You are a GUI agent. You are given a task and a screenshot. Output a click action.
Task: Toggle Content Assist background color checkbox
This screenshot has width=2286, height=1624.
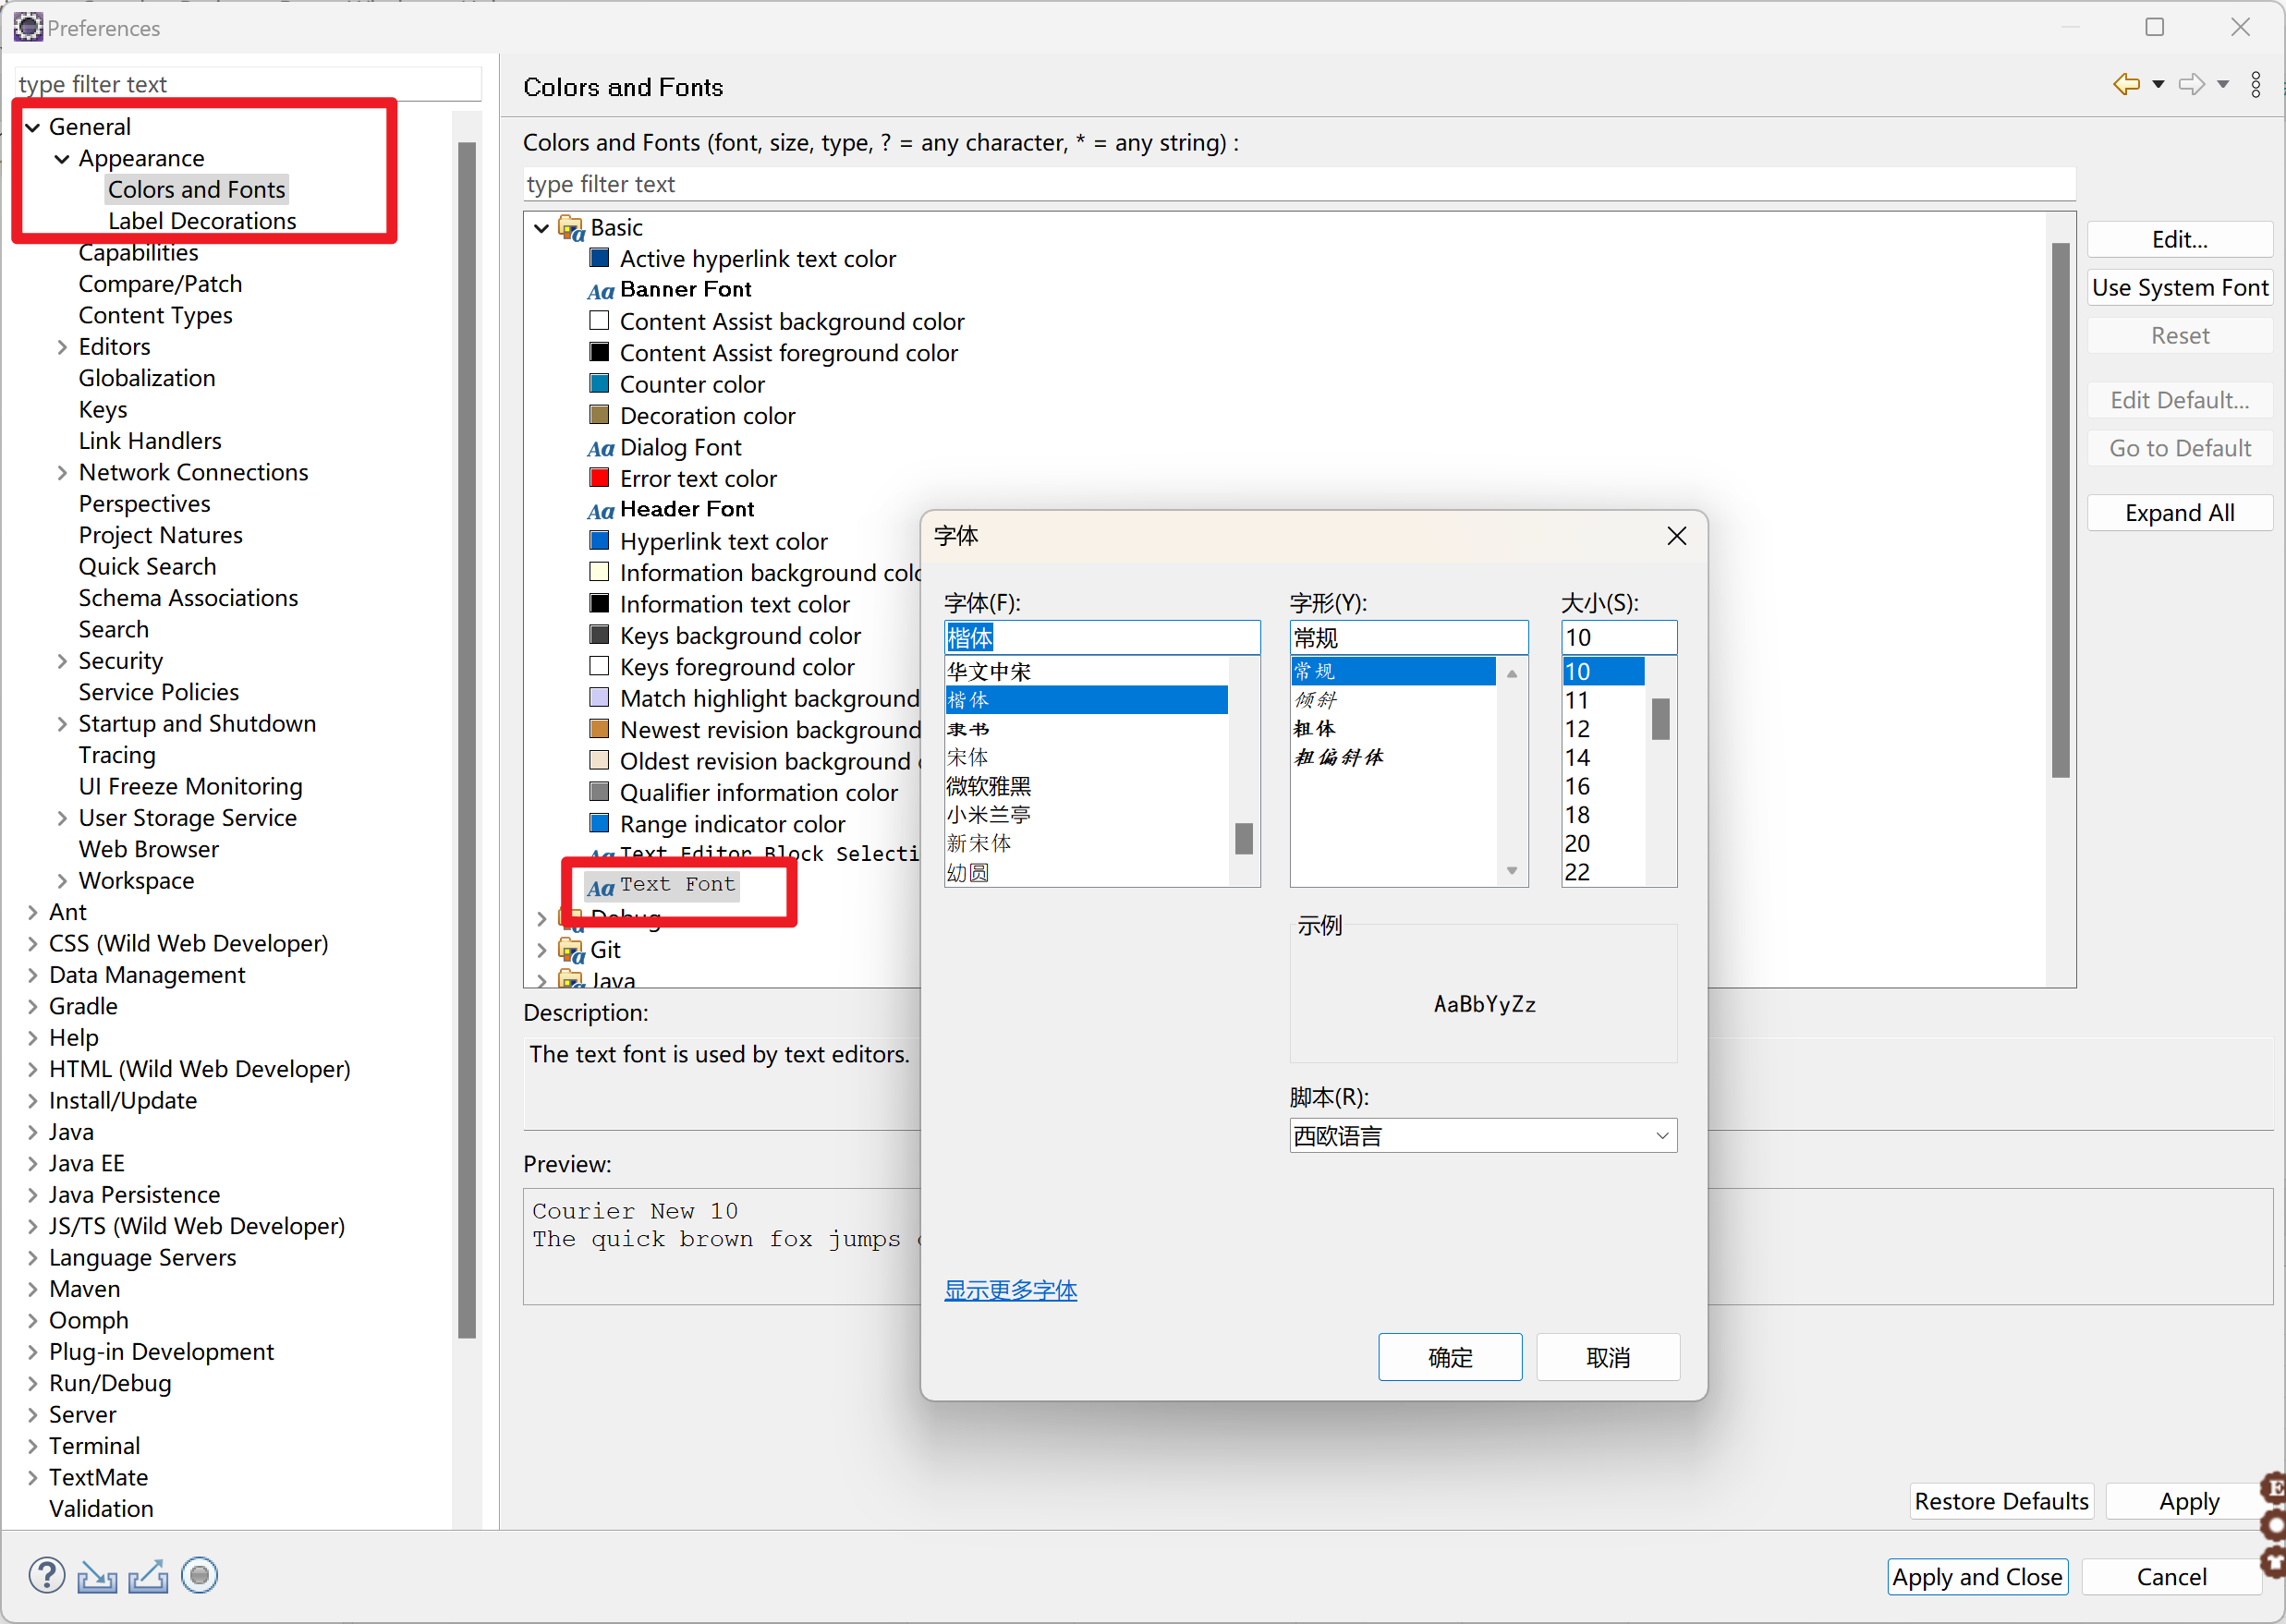(x=599, y=320)
